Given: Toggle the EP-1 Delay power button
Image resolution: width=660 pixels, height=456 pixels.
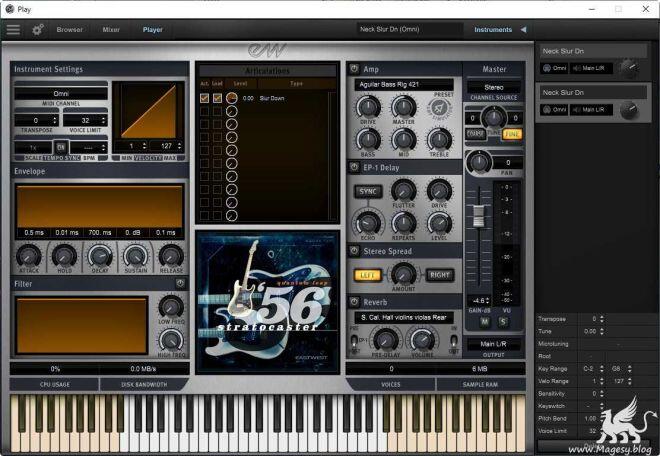Looking at the screenshot, I should coord(354,167).
